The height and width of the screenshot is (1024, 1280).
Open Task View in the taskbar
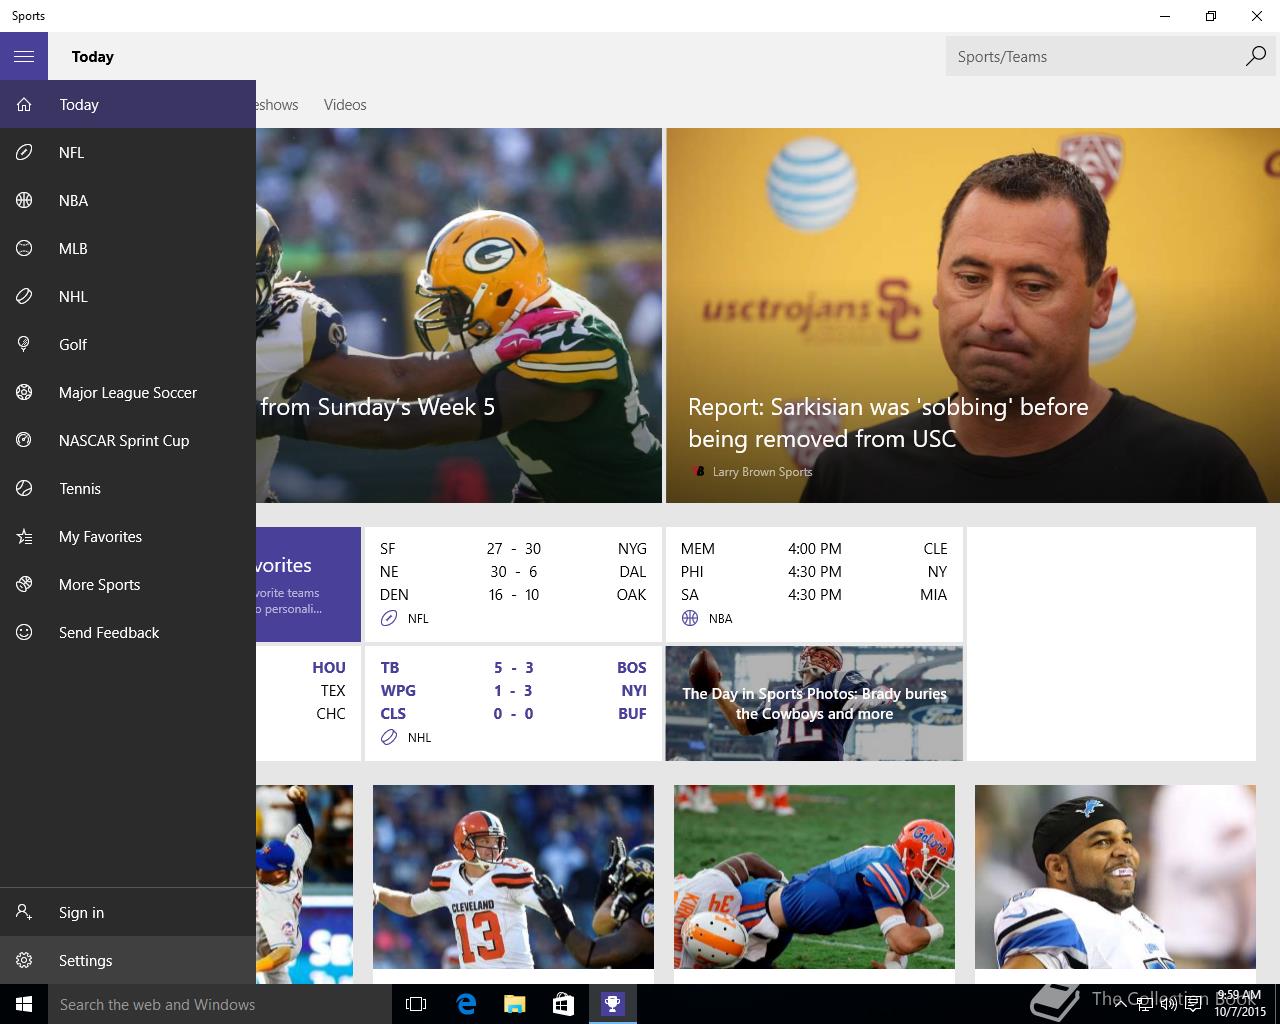point(416,1004)
